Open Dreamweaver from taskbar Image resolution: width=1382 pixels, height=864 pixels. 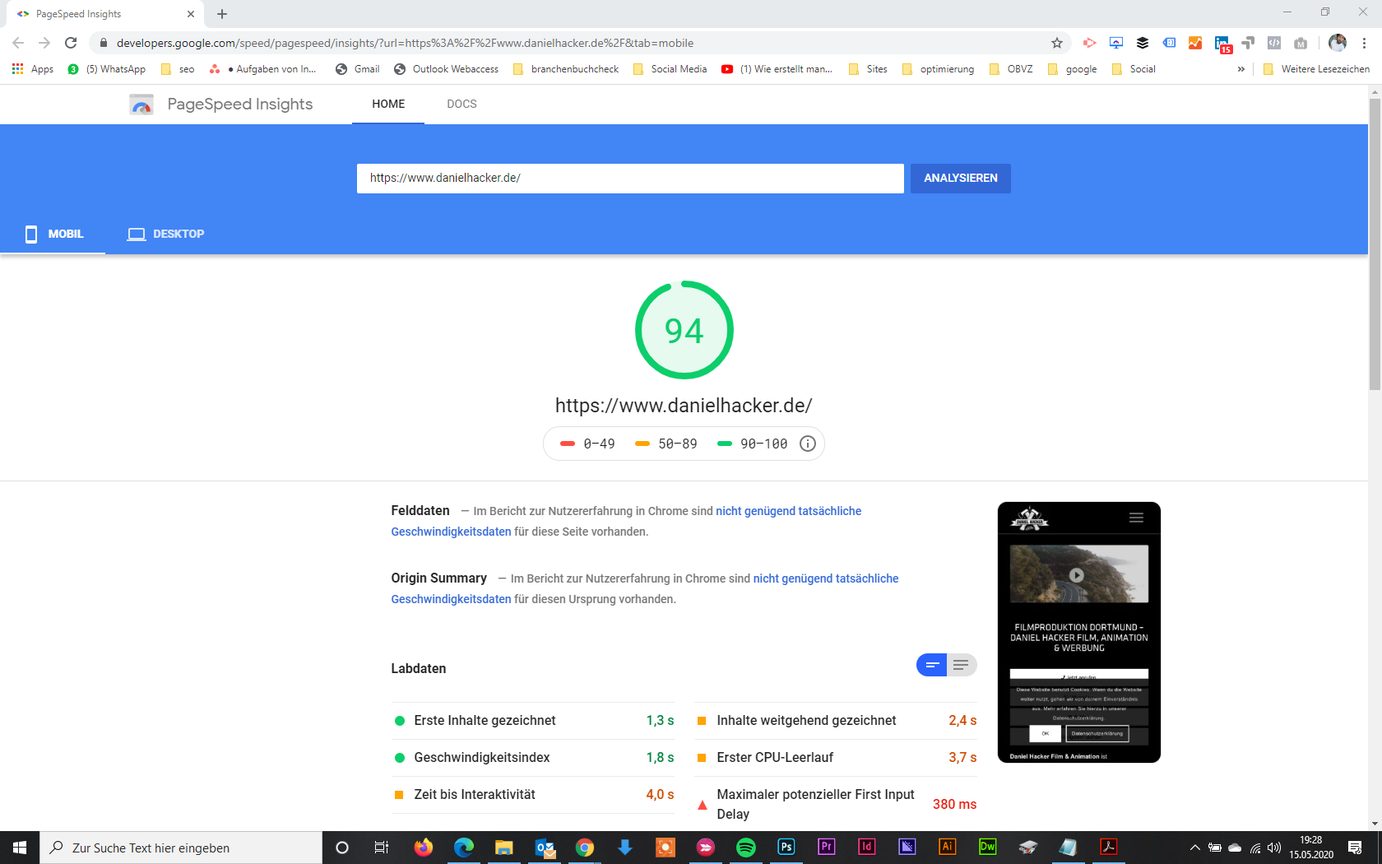(987, 847)
